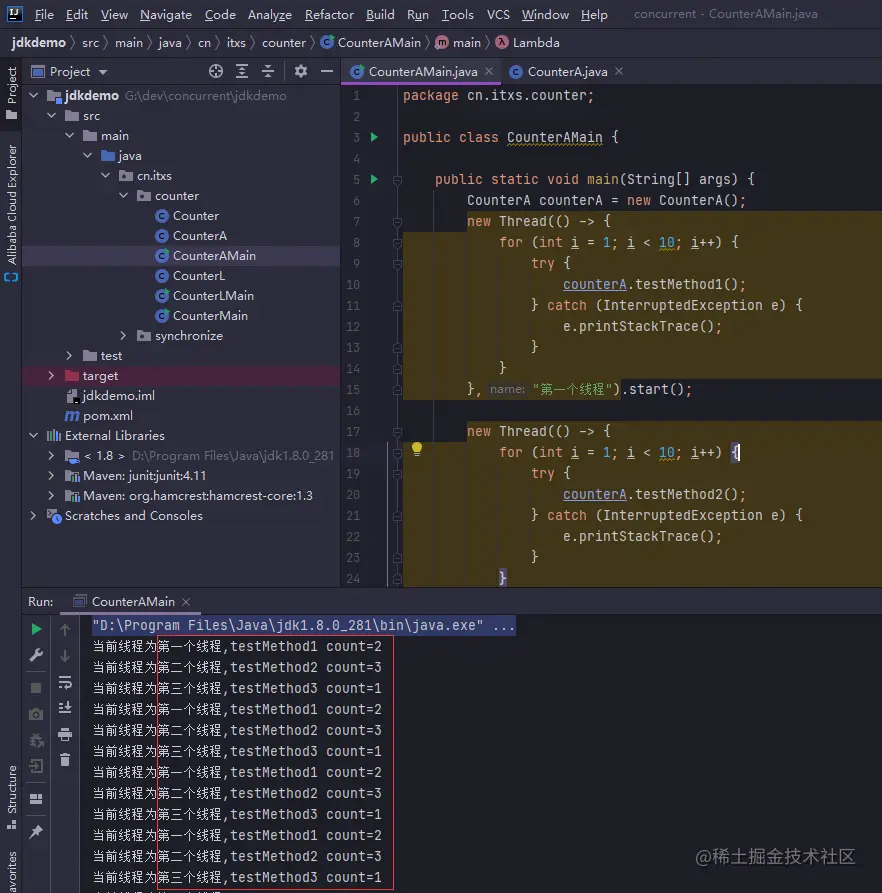Click the Lambda breadcrumb
Image resolution: width=882 pixels, height=893 pixels.
pos(528,43)
